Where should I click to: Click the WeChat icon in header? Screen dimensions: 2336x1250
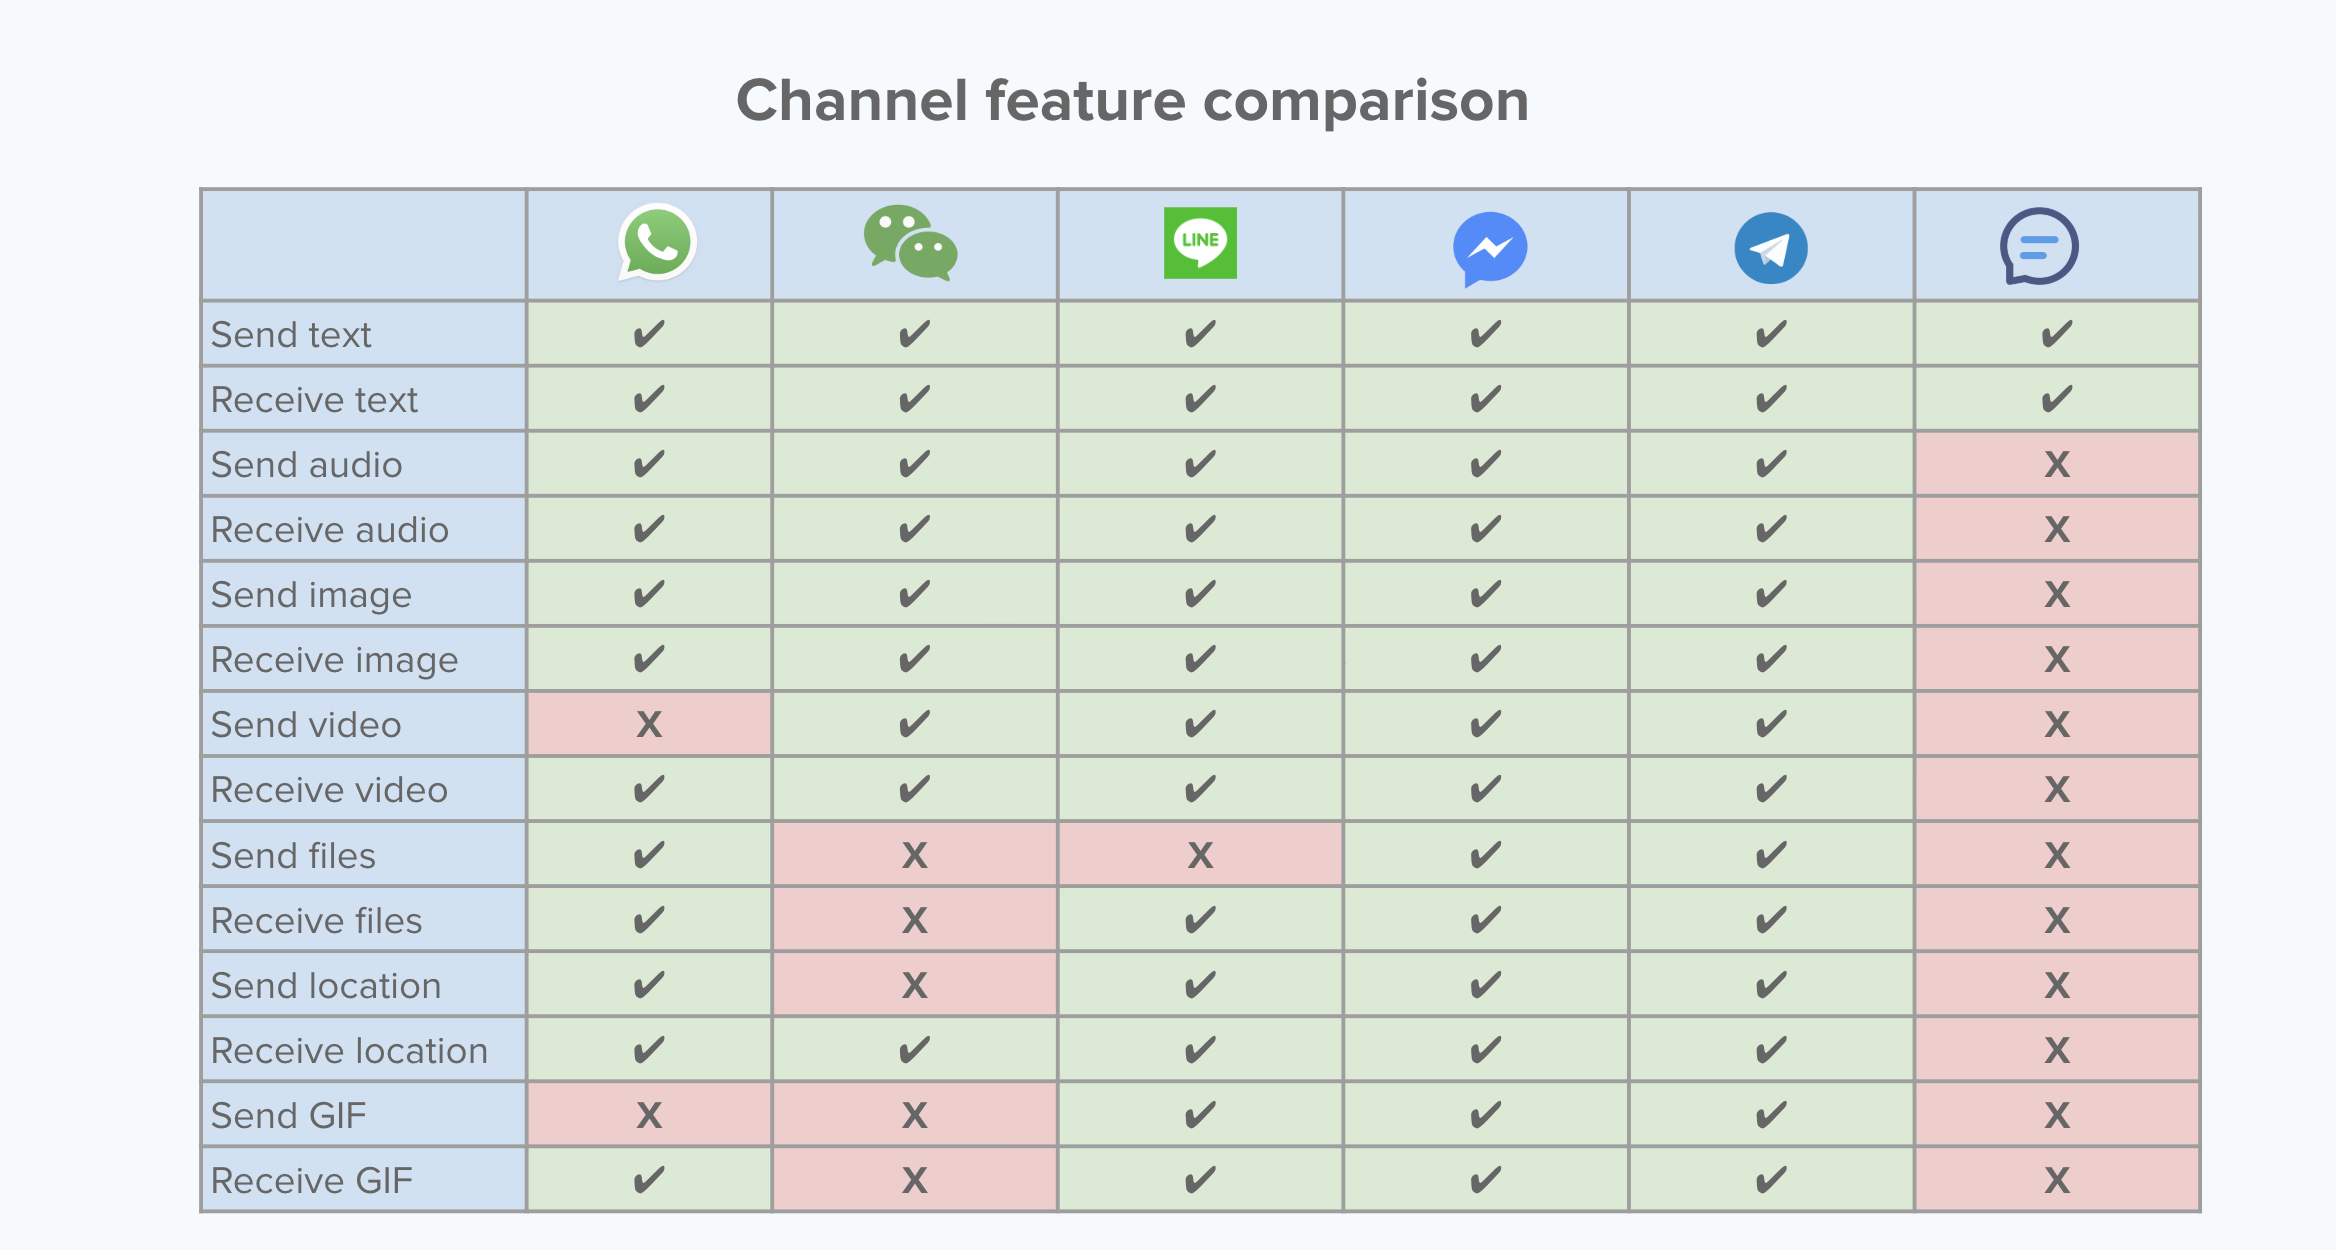point(911,243)
